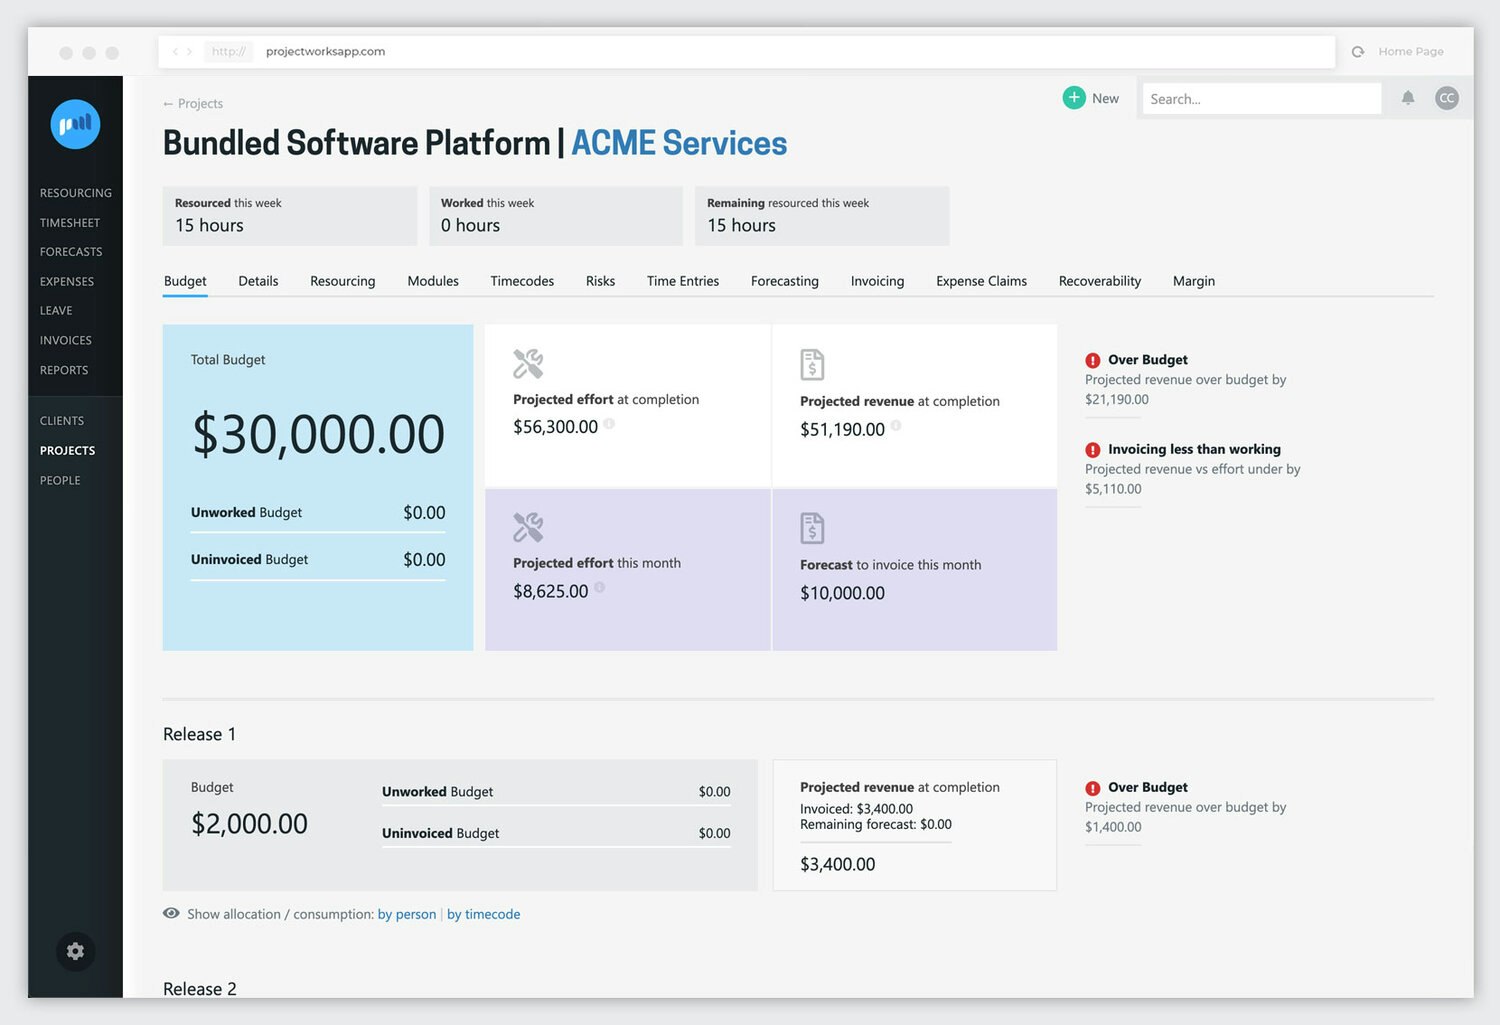The height and width of the screenshot is (1025, 1500).
Task: Select the Margin tab
Action: [1193, 281]
